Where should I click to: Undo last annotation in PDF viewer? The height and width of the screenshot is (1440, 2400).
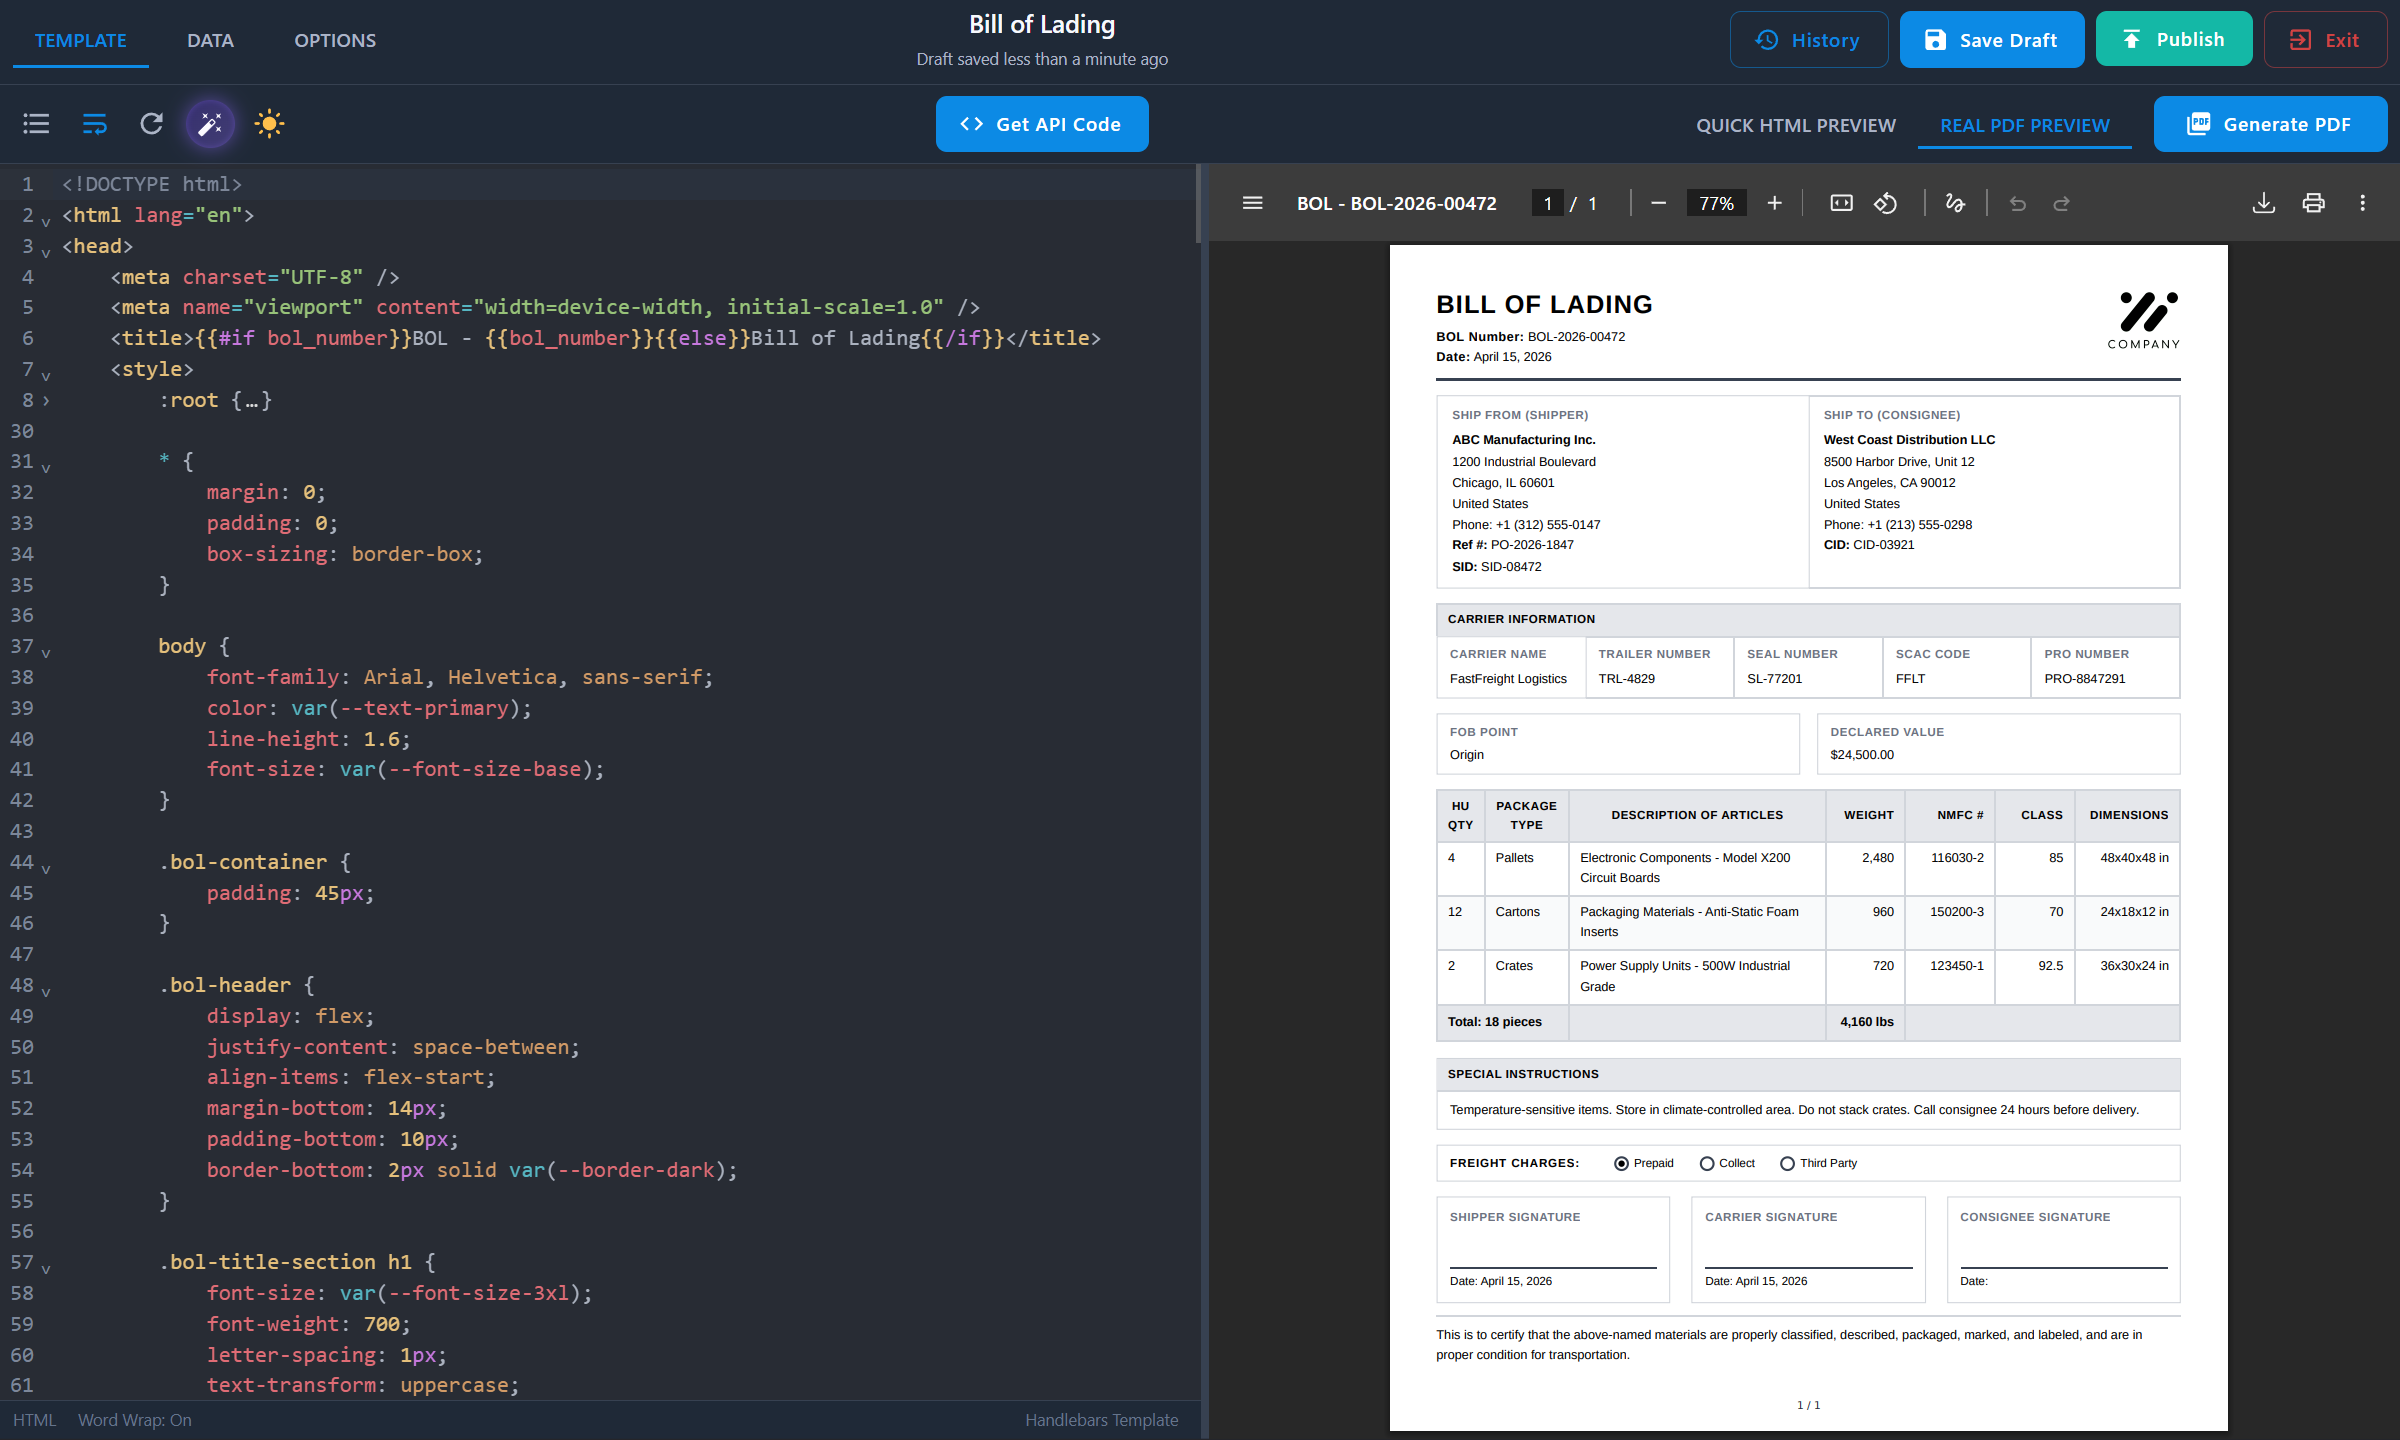(x=2017, y=203)
